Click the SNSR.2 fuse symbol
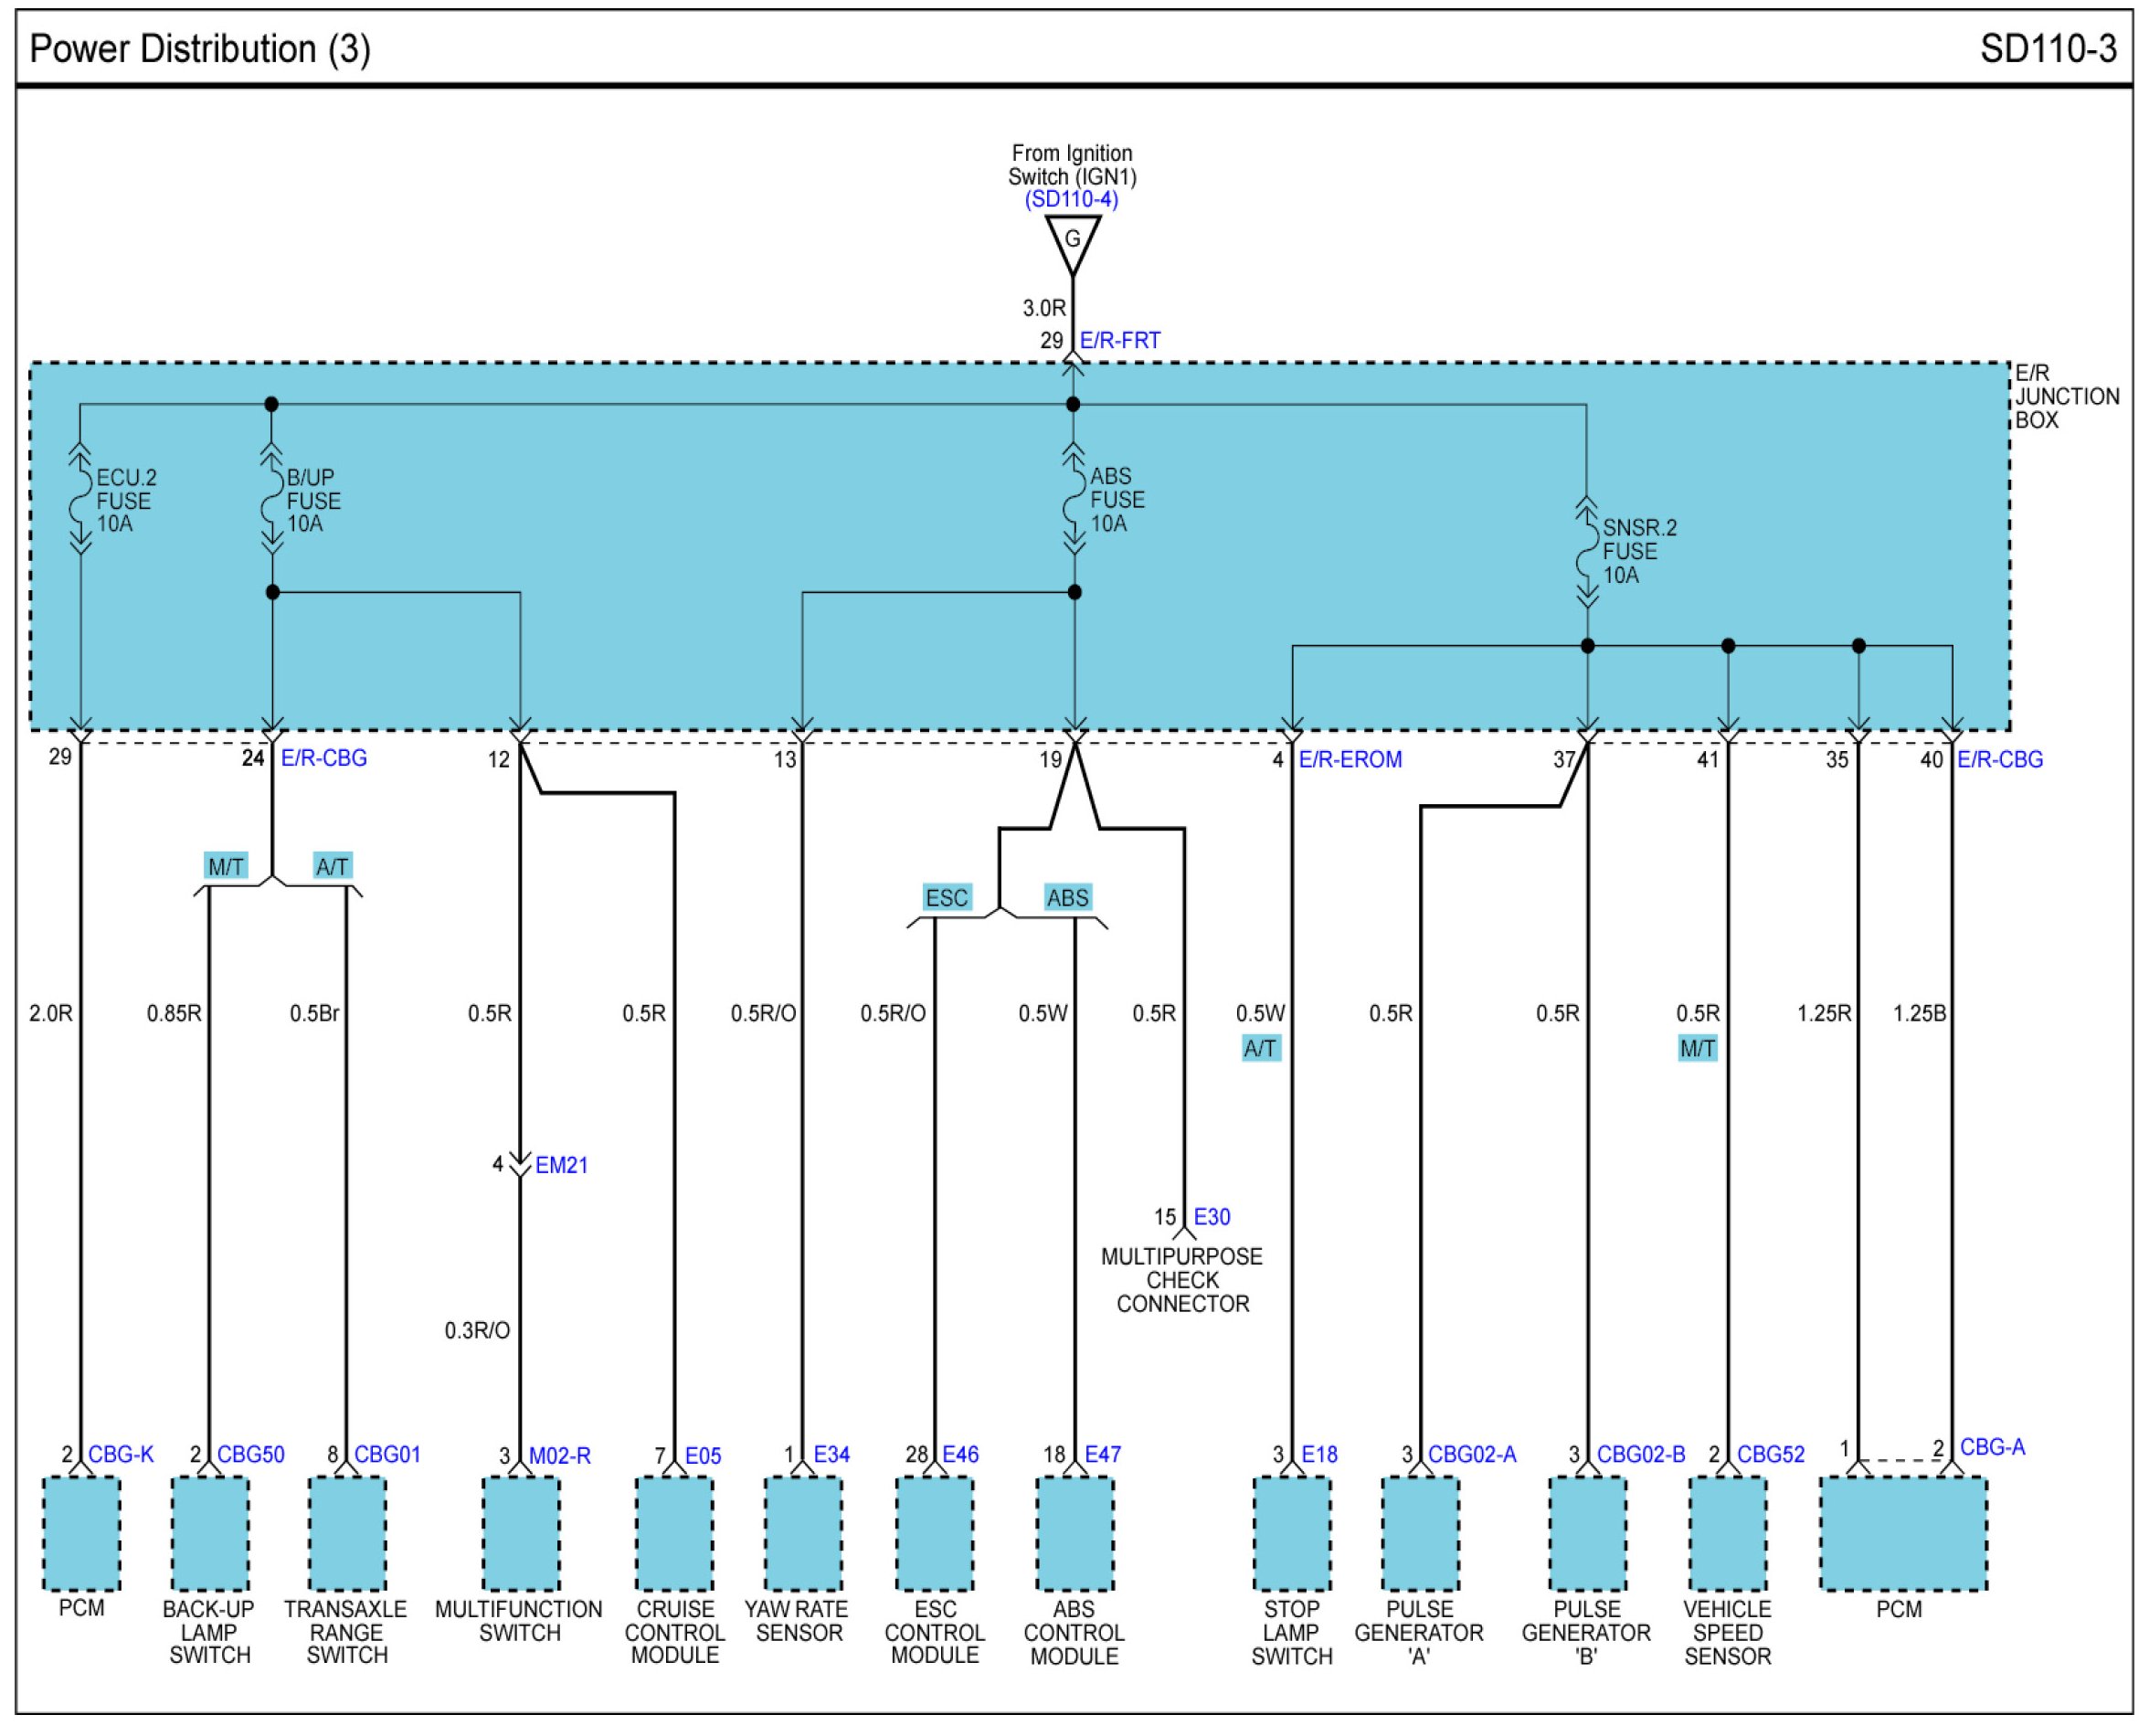Screen dimensions: 2149x1736 tap(1587, 551)
